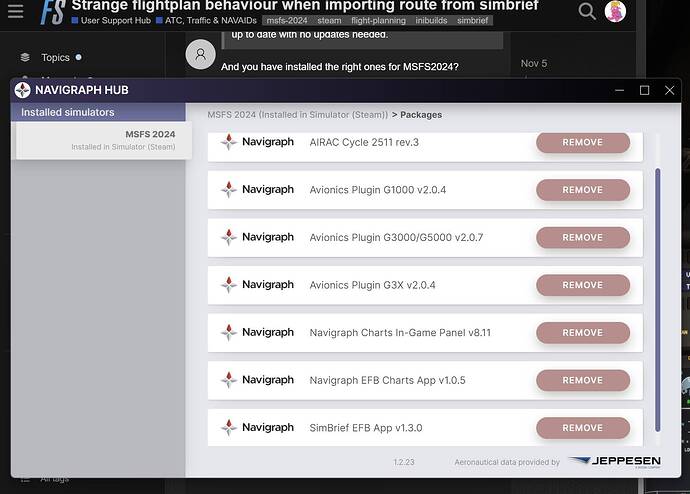Close the Navigraph Hub window
690x494 pixels.
point(669,90)
